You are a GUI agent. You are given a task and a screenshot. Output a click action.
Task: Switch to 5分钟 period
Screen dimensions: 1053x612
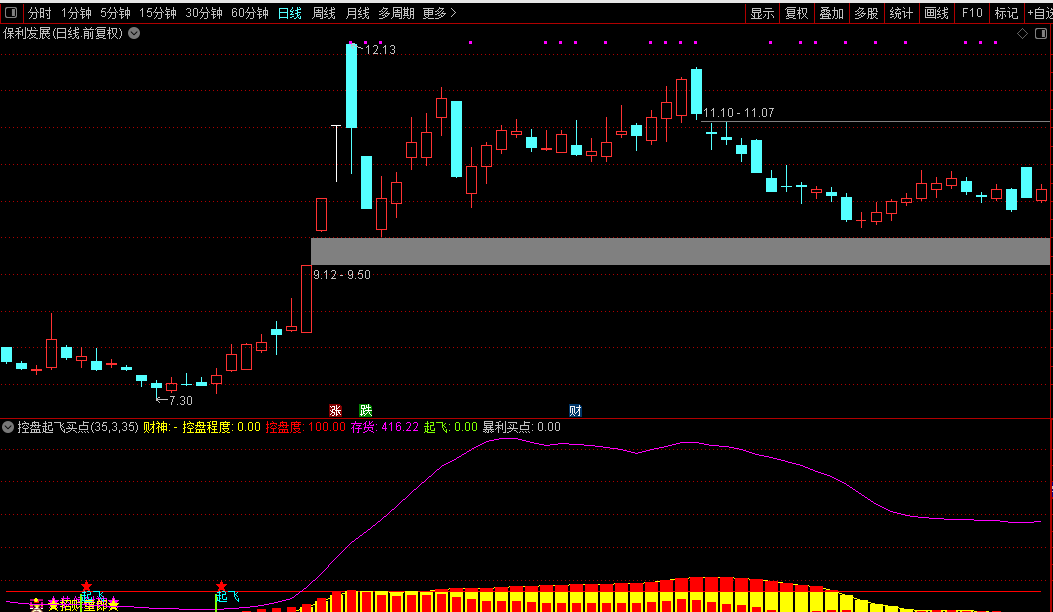tap(116, 13)
